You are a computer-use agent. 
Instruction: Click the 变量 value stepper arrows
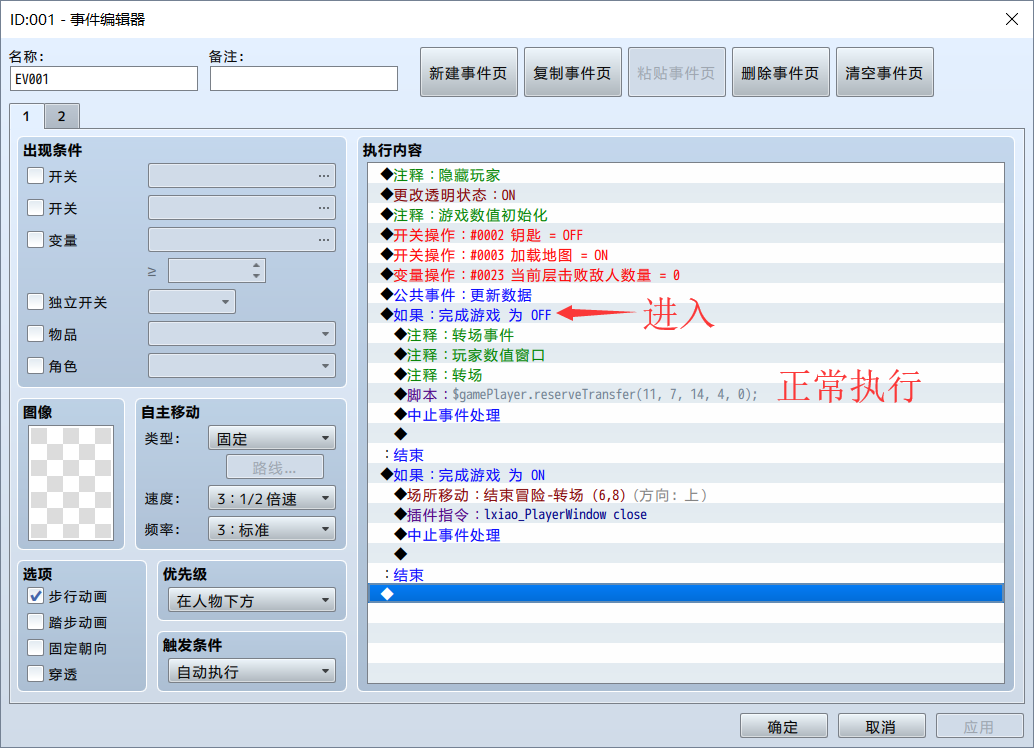pyautogui.click(x=257, y=270)
